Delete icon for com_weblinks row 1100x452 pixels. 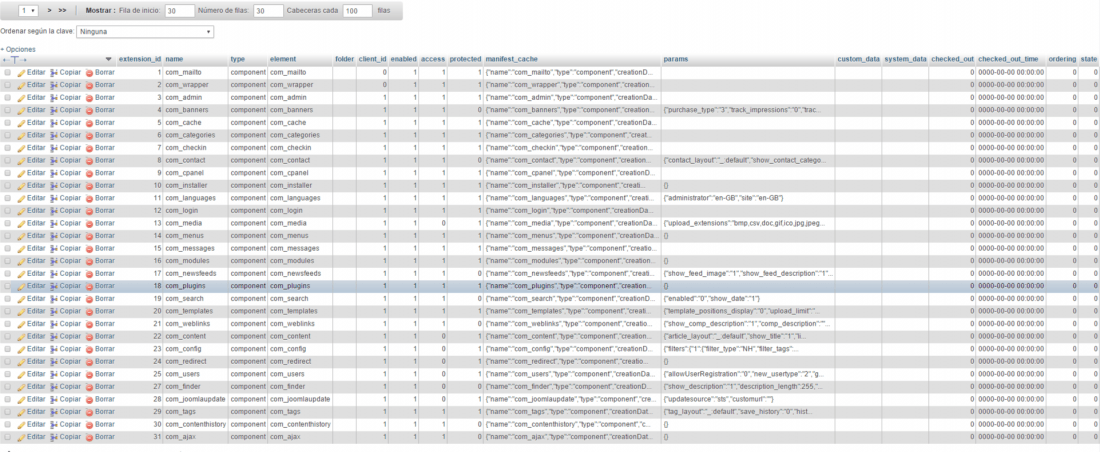[89, 324]
